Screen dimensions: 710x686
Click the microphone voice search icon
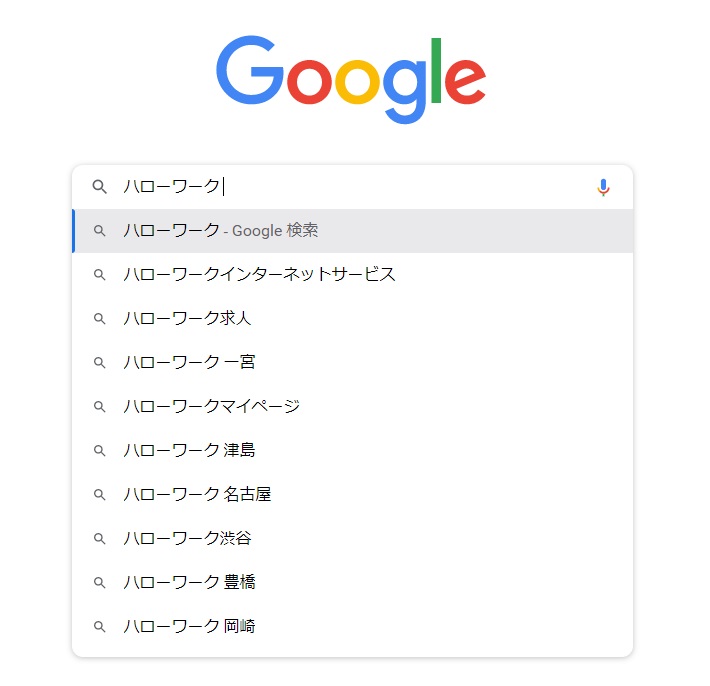click(x=603, y=187)
